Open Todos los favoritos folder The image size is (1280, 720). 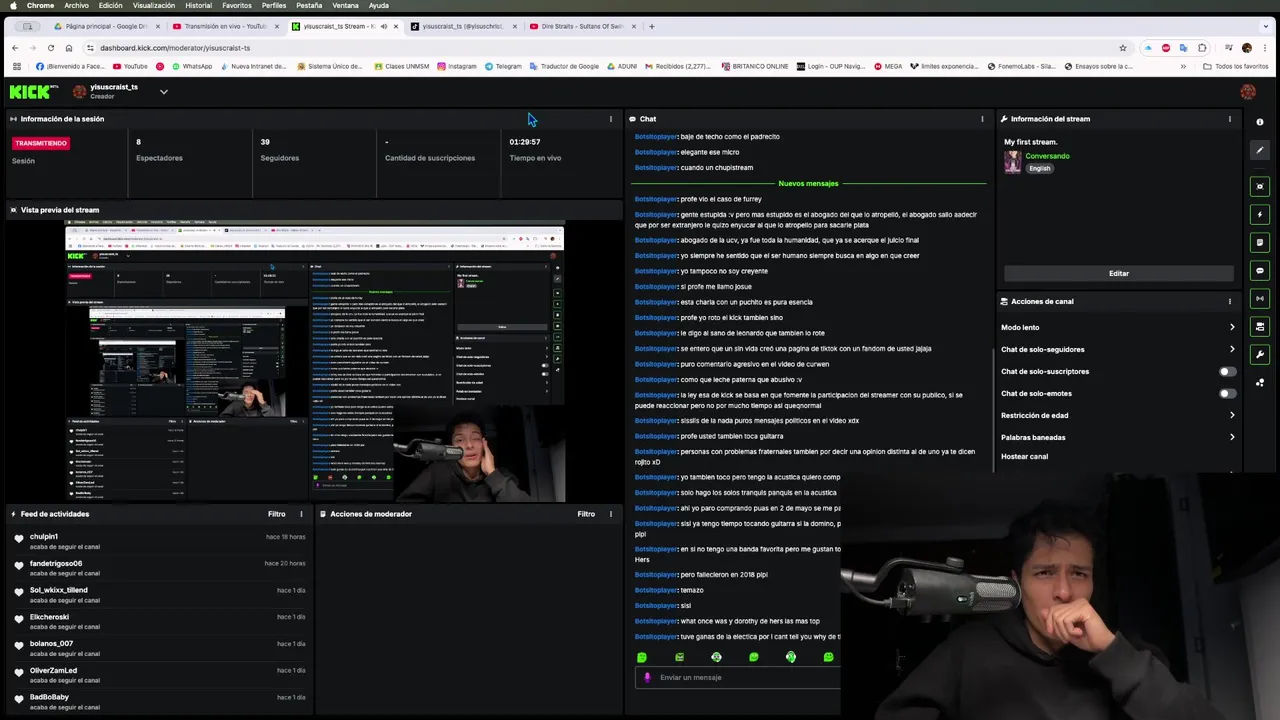click(1235, 67)
